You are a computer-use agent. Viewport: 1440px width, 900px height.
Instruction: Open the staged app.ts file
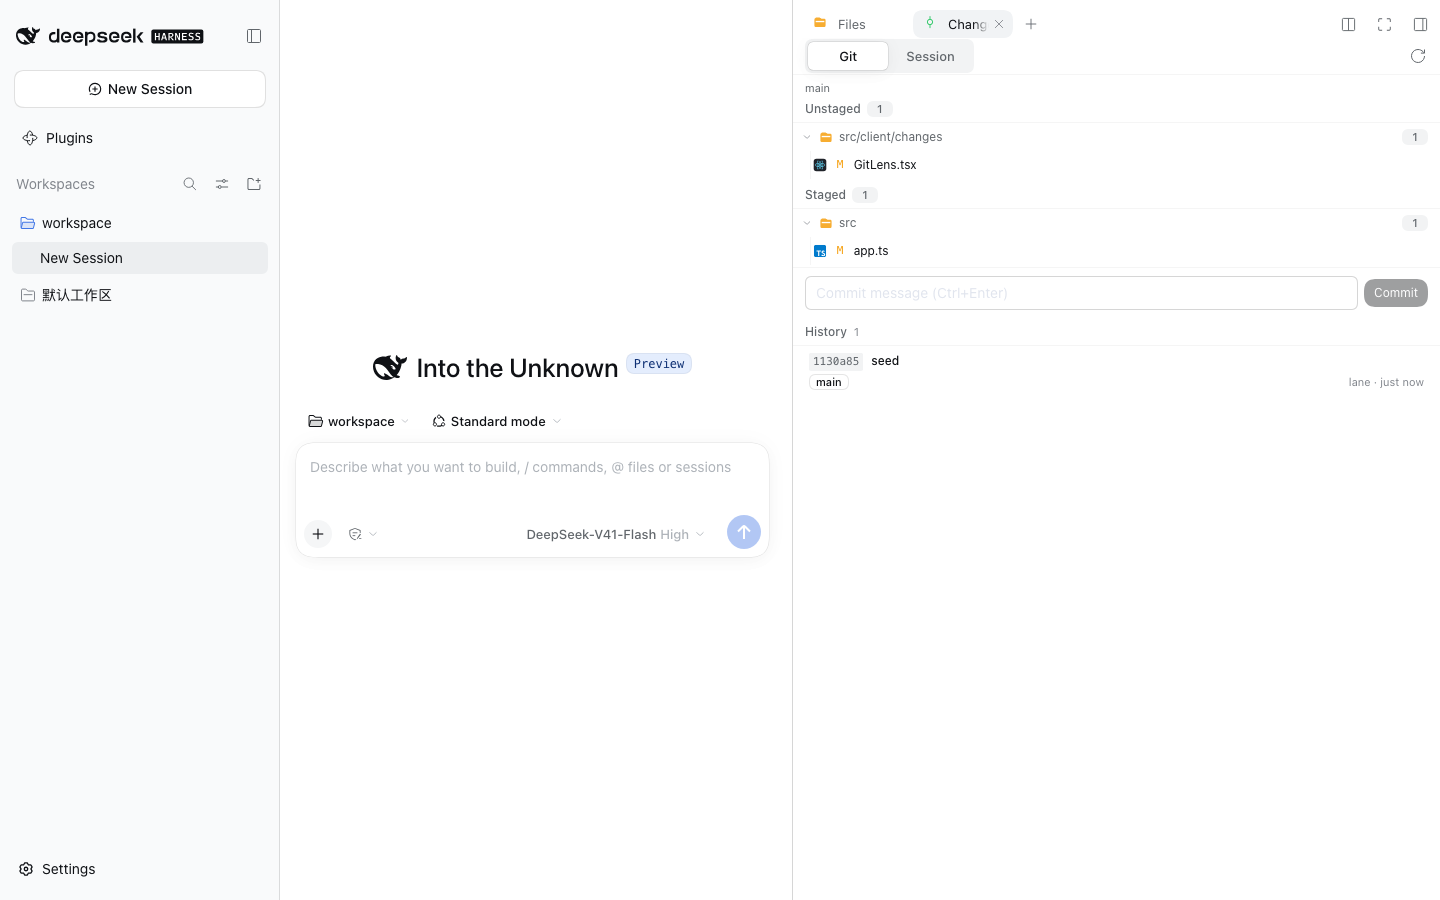click(1116, 251)
